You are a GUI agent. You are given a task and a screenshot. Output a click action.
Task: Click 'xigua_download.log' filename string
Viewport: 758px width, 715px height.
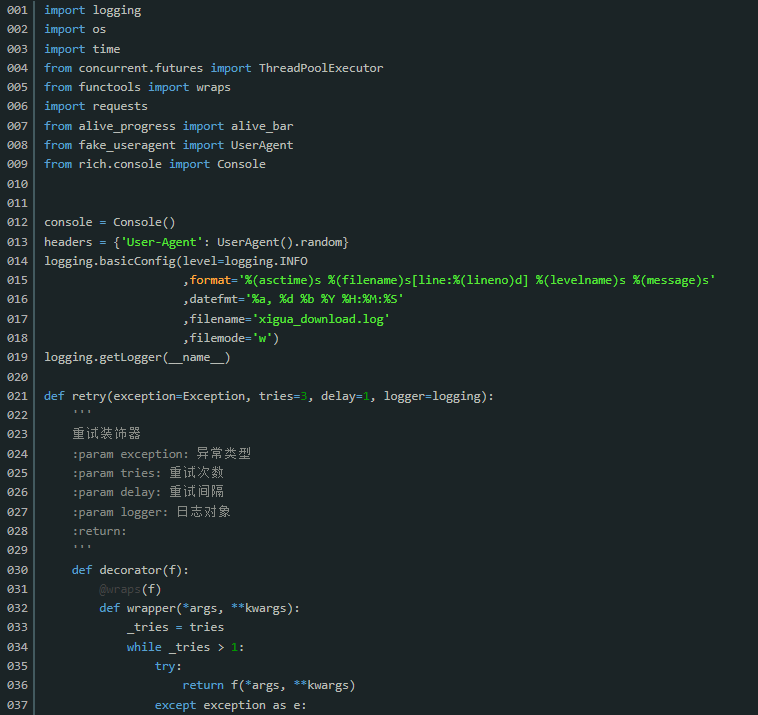tap(321, 319)
